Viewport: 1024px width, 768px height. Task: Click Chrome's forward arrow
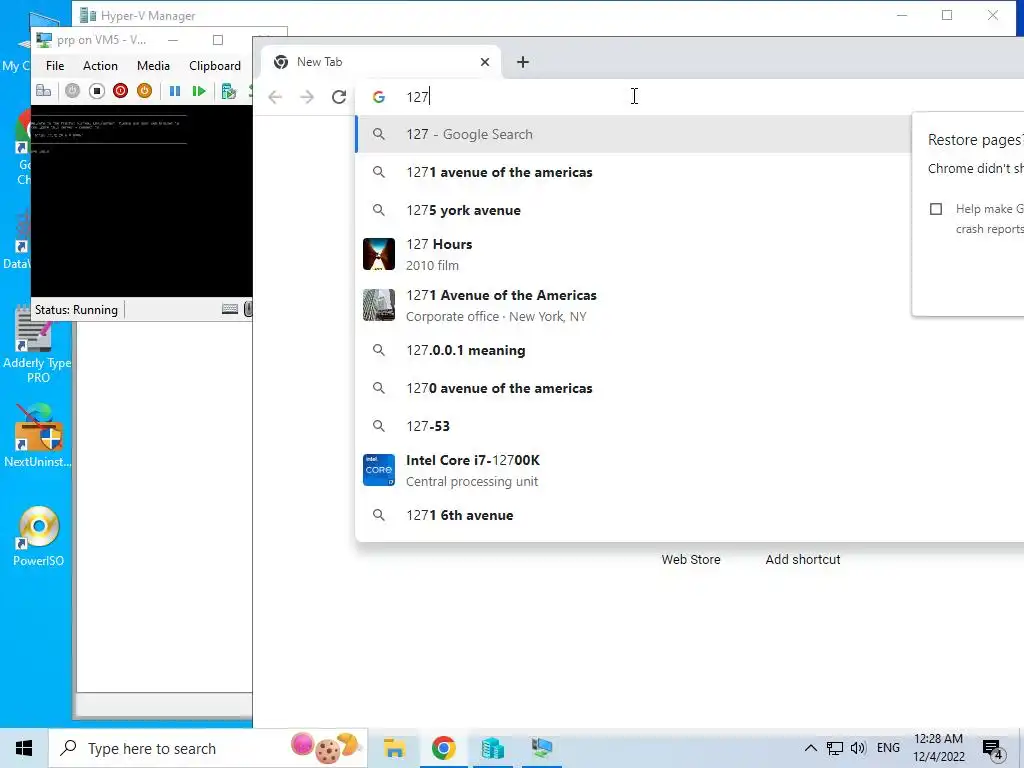(x=306, y=97)
